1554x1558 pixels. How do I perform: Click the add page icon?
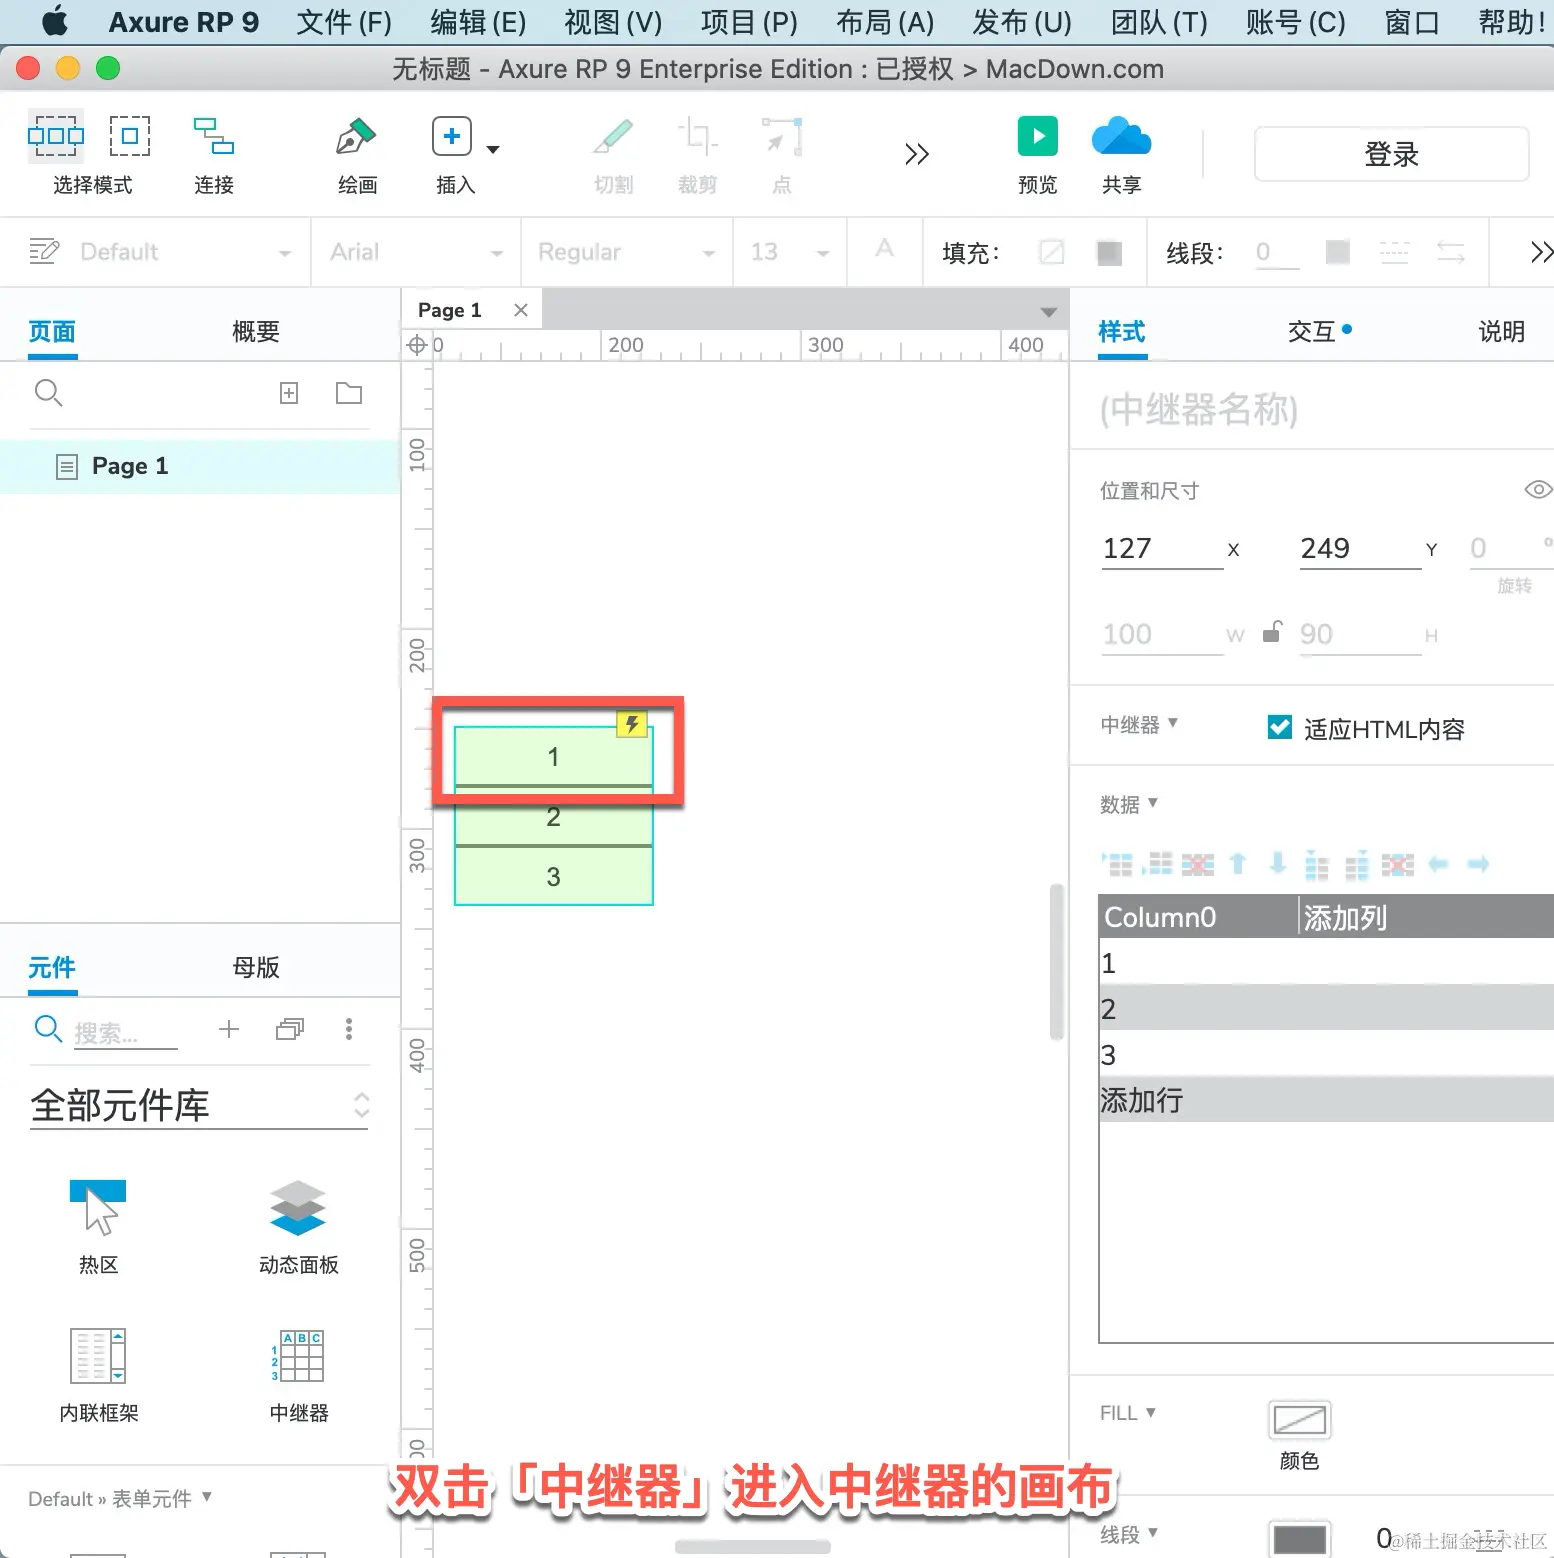click(289, 393)
